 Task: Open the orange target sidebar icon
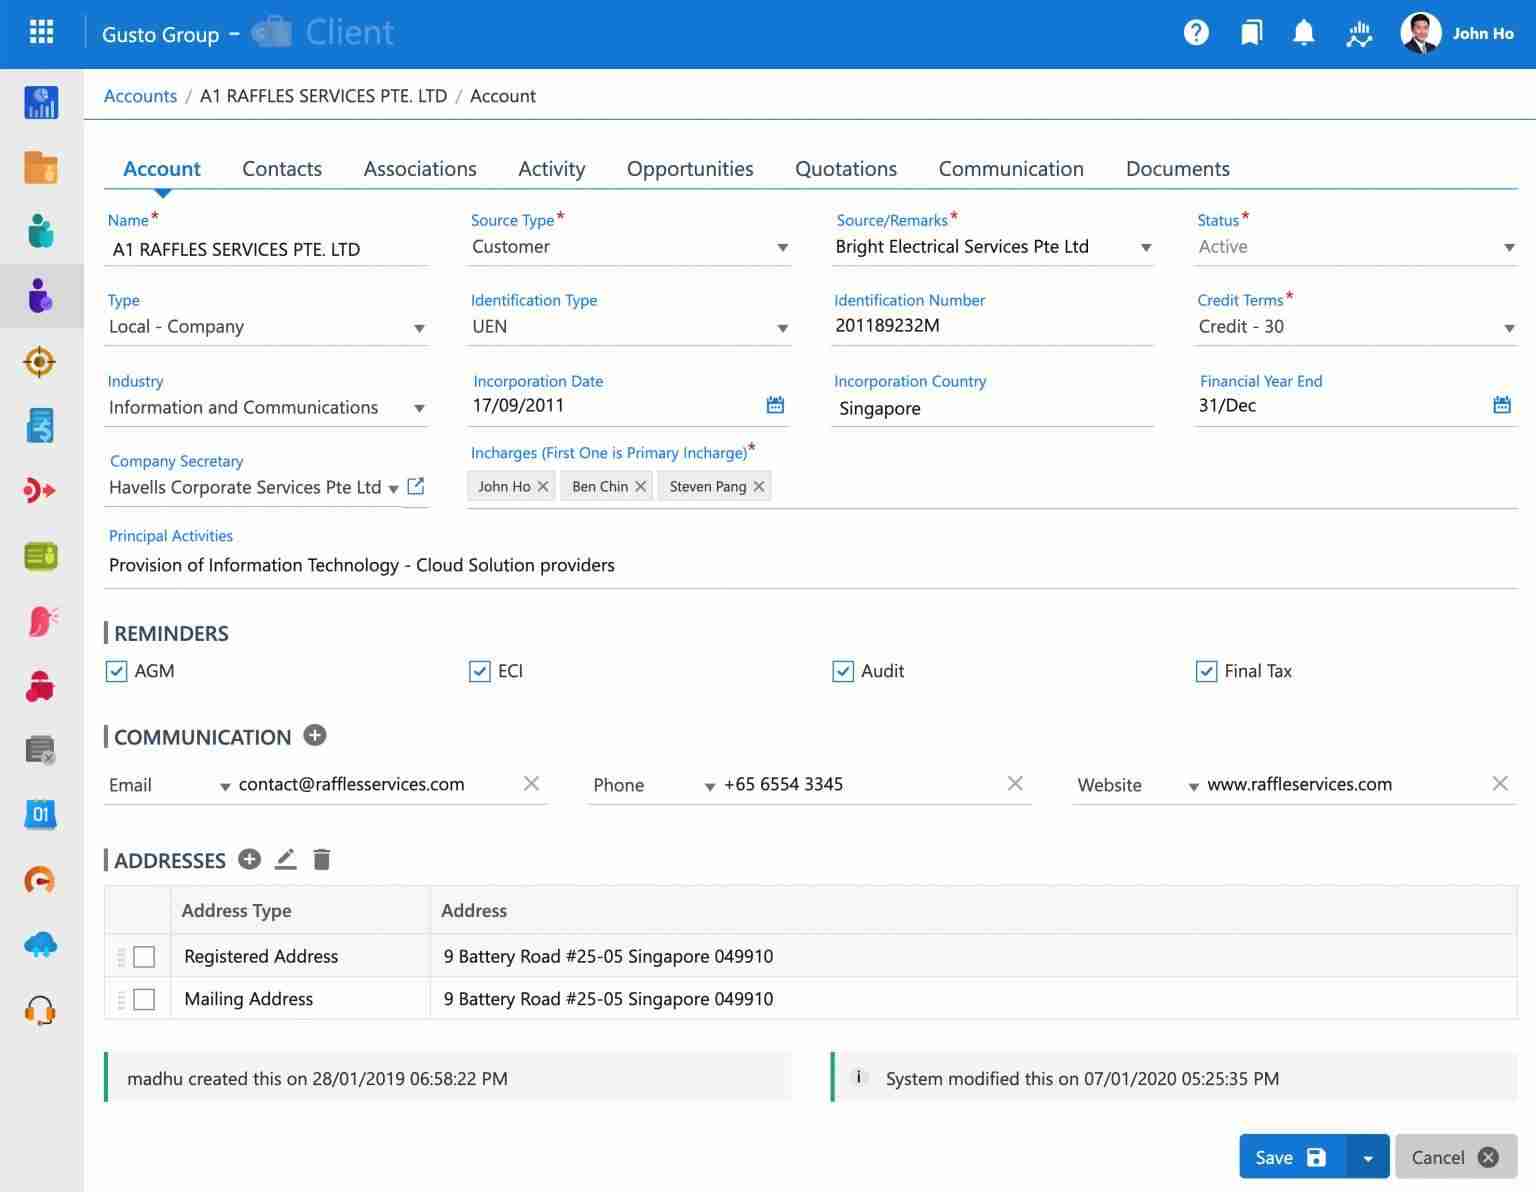tap(40, 361)
